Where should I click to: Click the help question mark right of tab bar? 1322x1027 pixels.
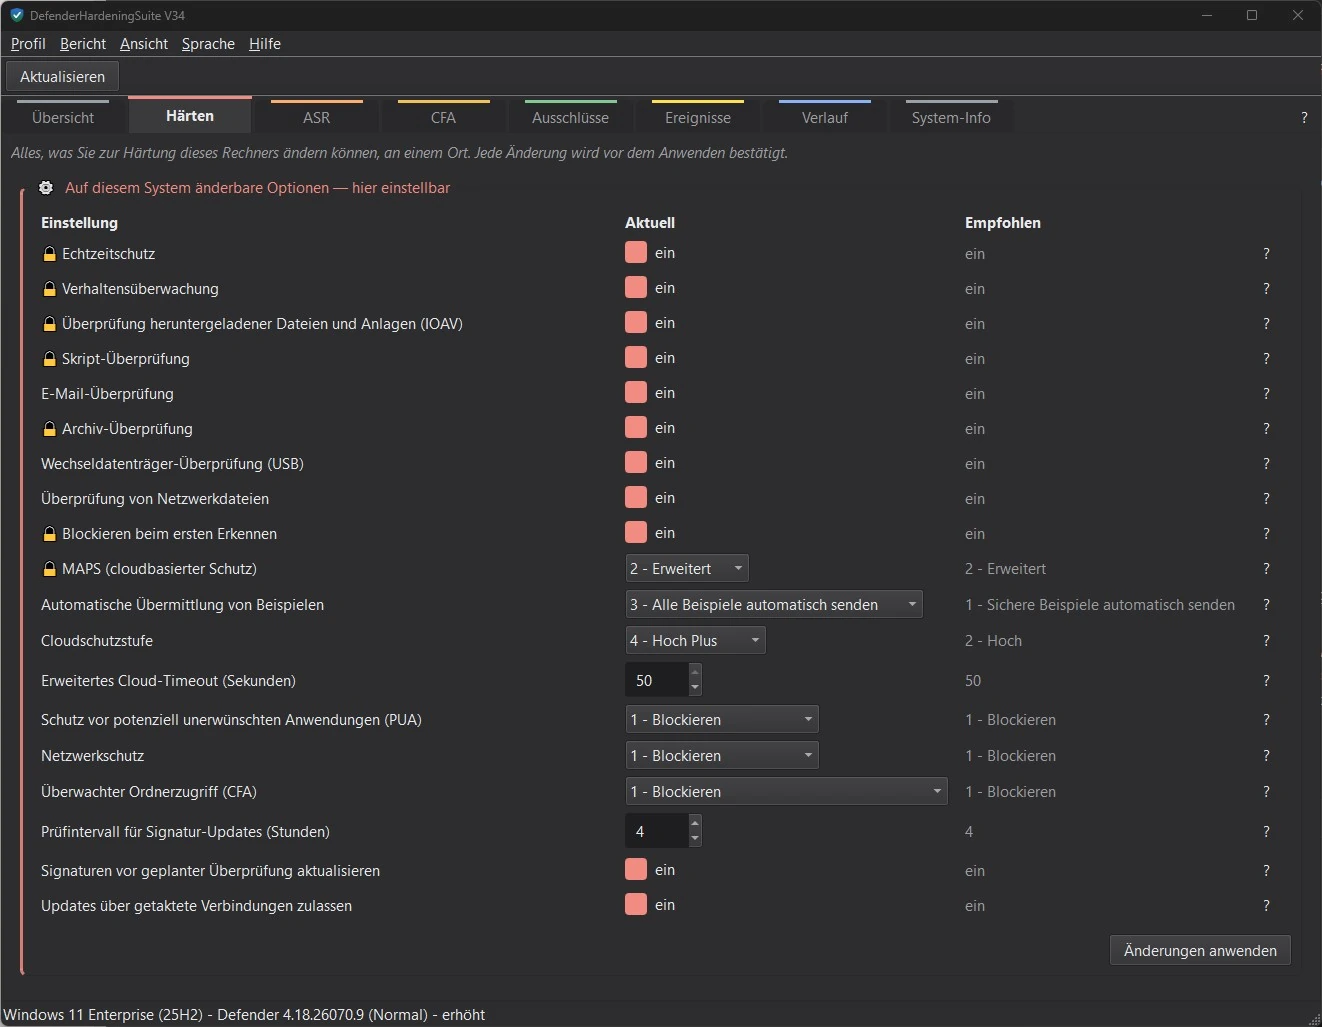(x=1304, y=118)
